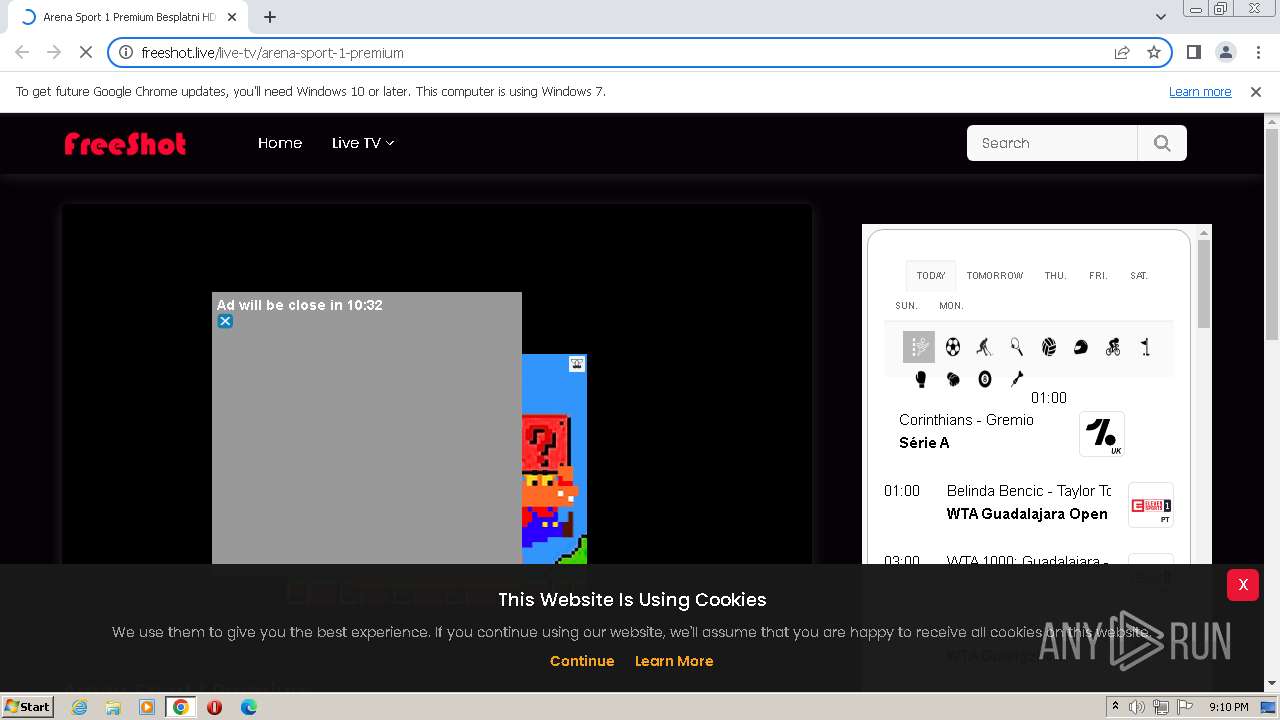Launch Opera from taskbar
The height and width of the screenshot is (720, 1280).
pyautogui.click(x=214, y=707)
